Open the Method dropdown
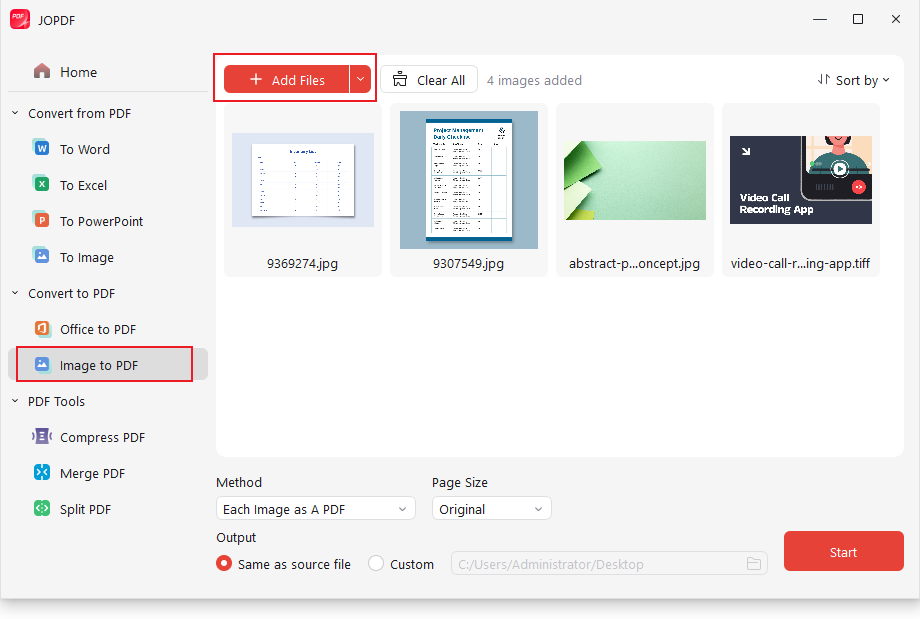The image size is (920, 619). 315,508
